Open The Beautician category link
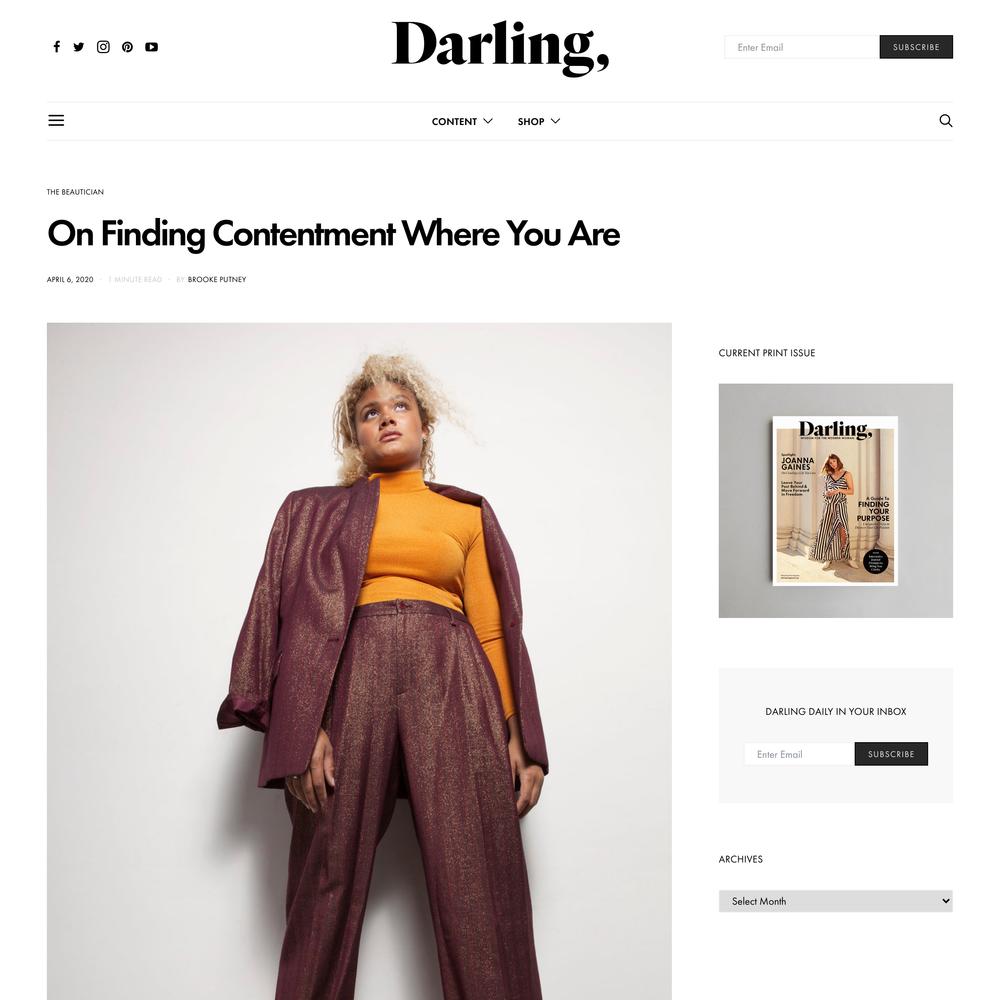The image size is (1000, 1000). 75,192
